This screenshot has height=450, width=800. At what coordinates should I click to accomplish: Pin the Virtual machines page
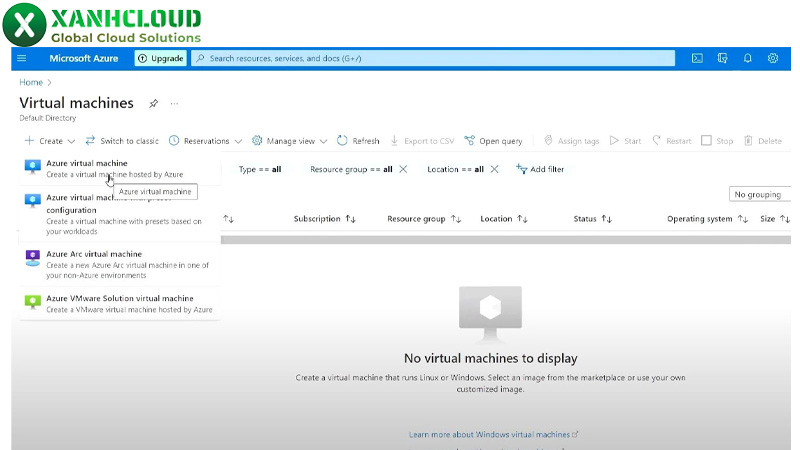pos(153,104)
